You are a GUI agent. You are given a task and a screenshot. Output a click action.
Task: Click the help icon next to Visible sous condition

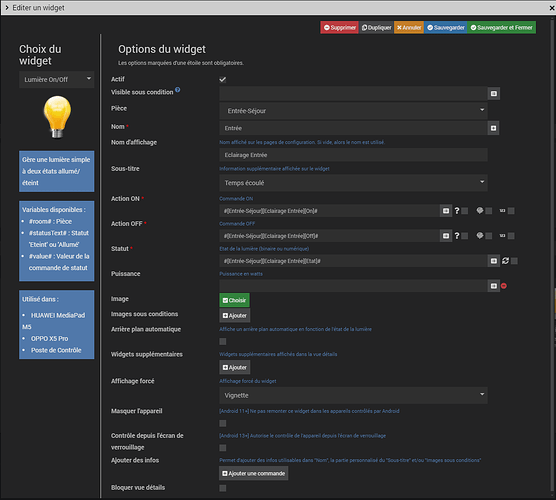coord(178,90)
